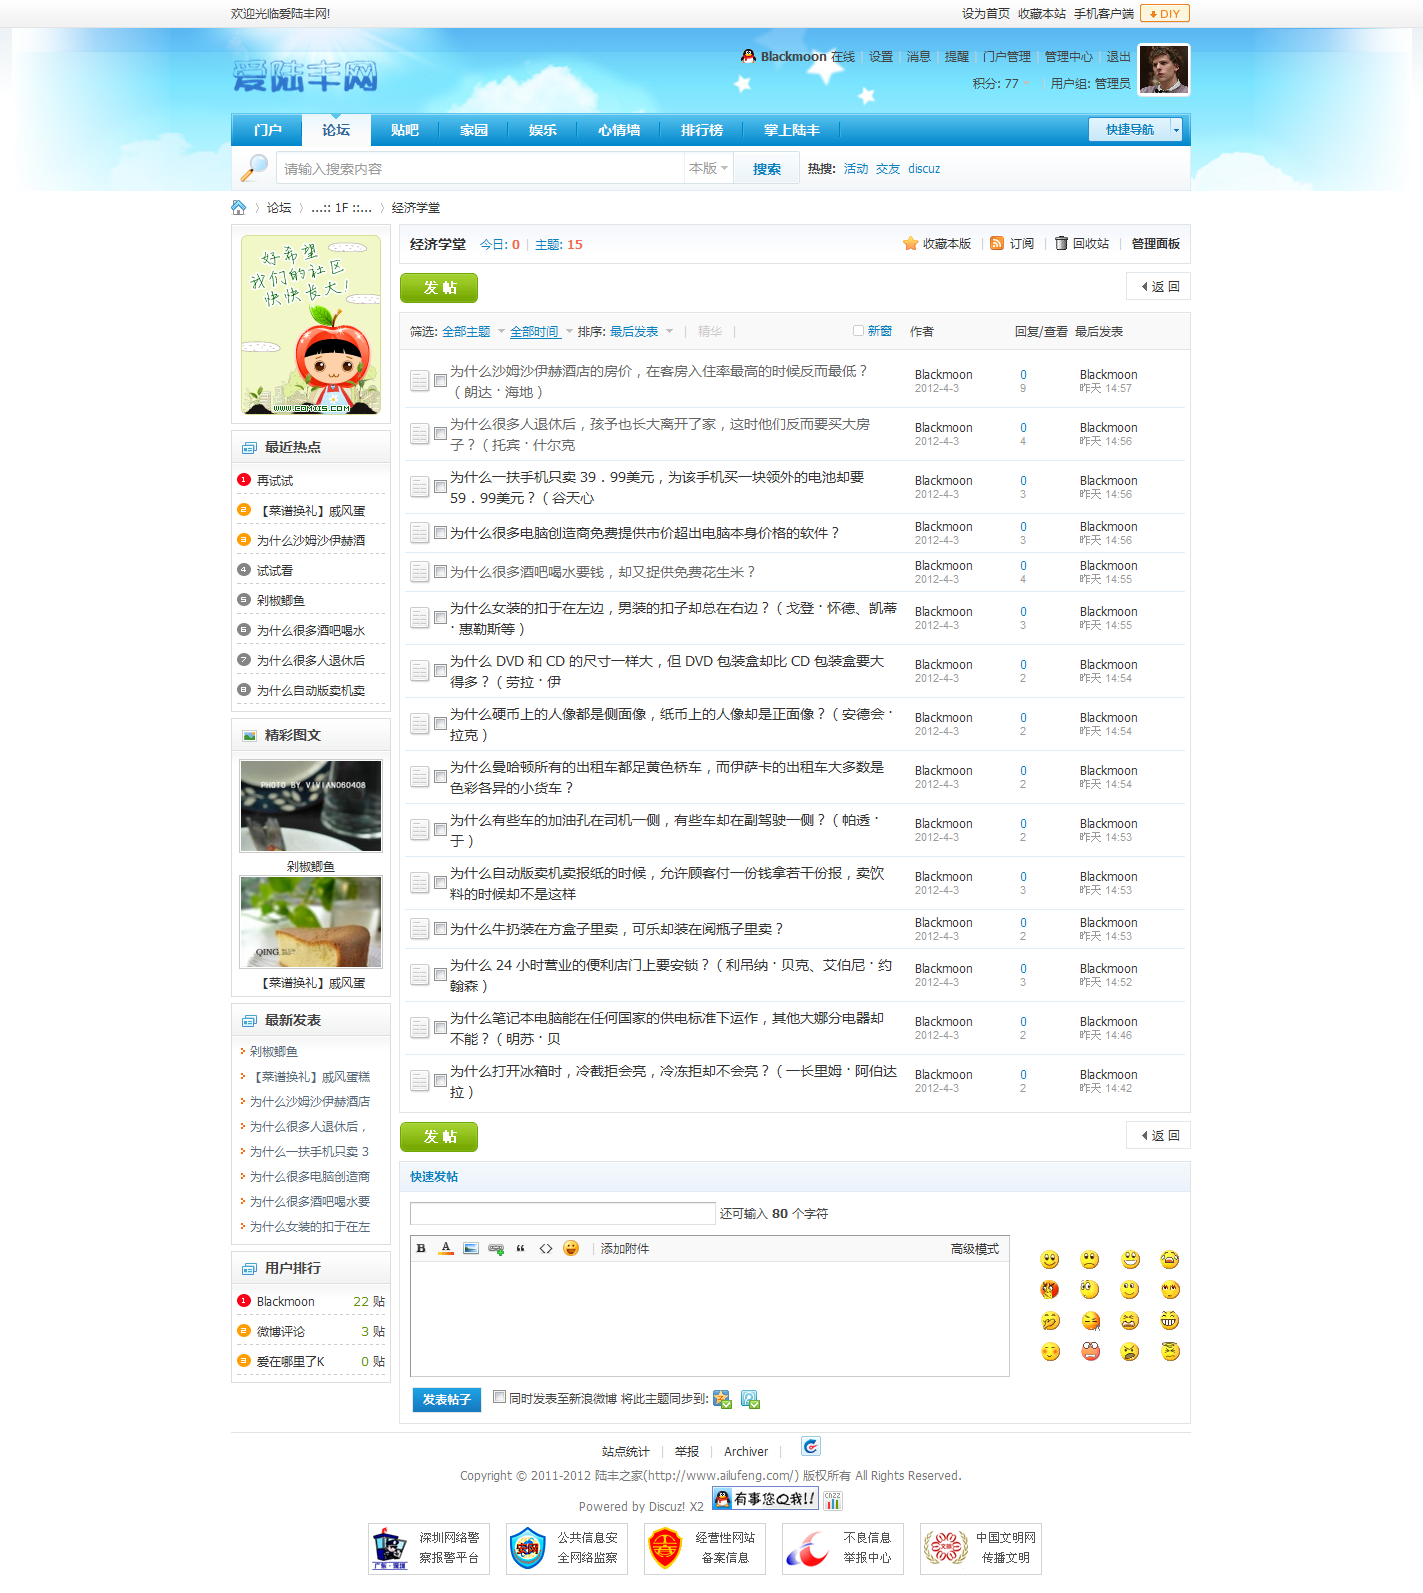Open the font color tool in quick reply
The image size is (1423, 1593).
tap(446, 1248)
